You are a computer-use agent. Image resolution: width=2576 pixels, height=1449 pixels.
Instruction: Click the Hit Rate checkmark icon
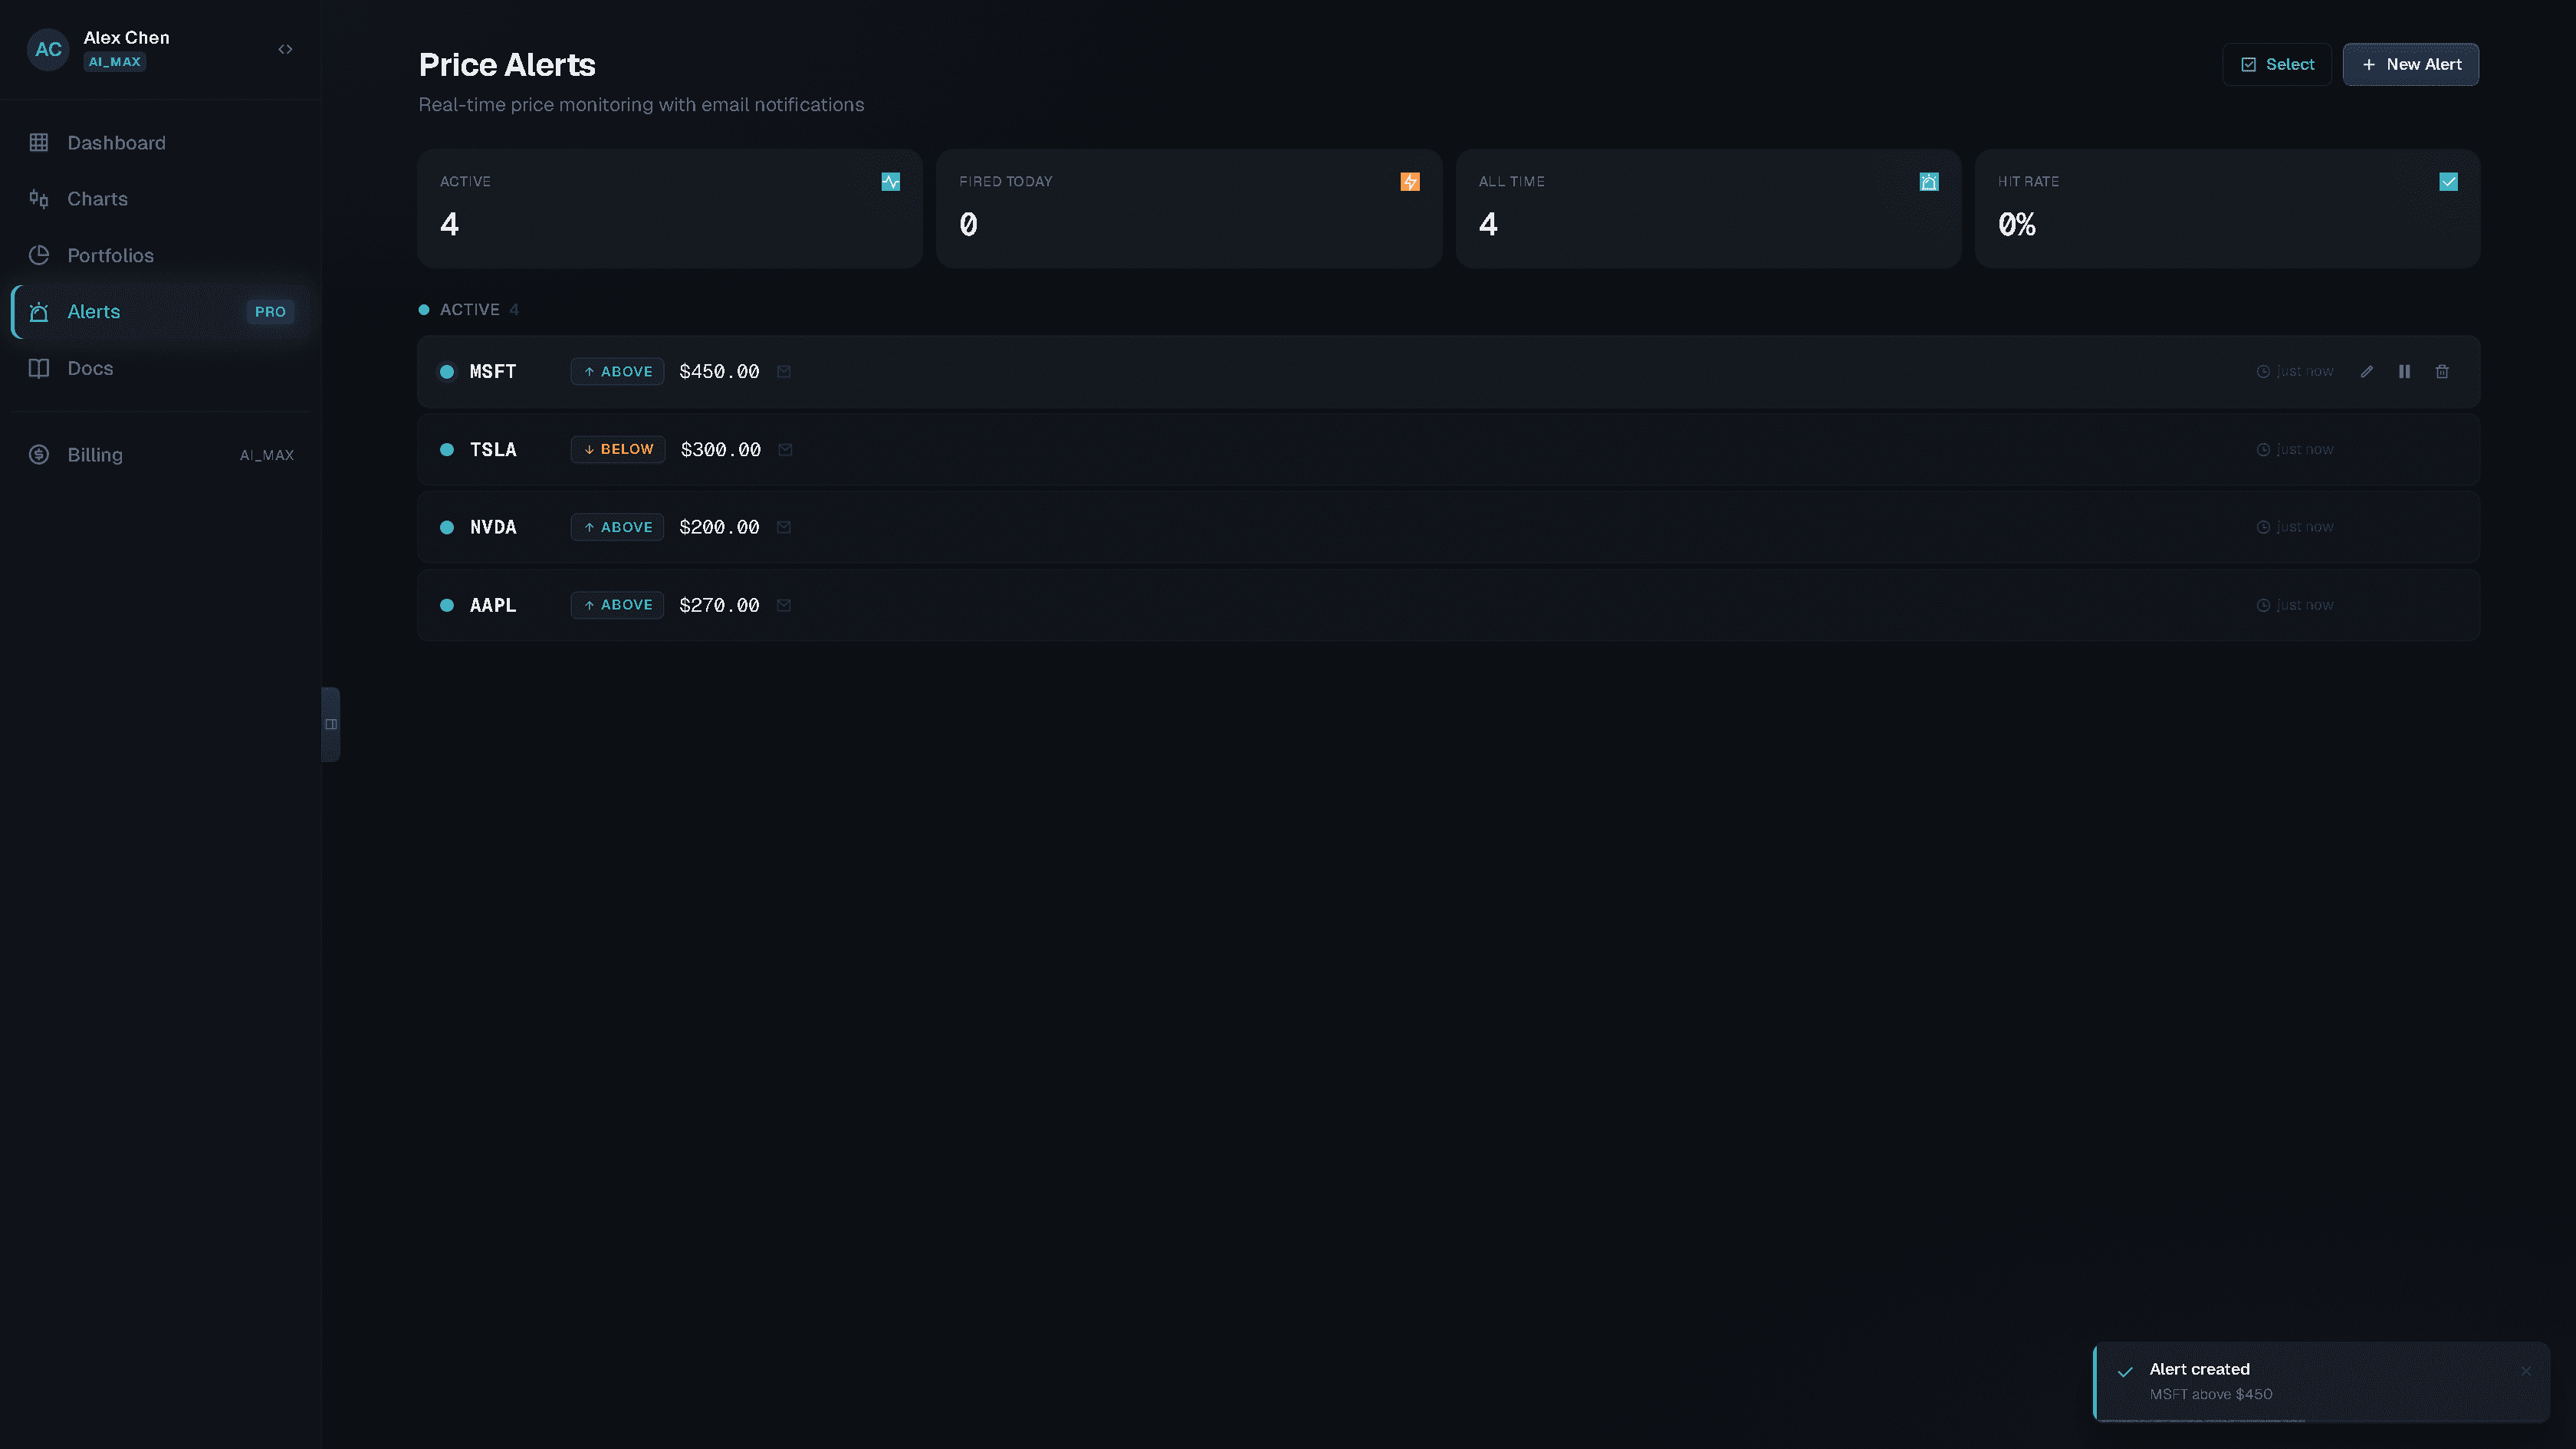2448,181
